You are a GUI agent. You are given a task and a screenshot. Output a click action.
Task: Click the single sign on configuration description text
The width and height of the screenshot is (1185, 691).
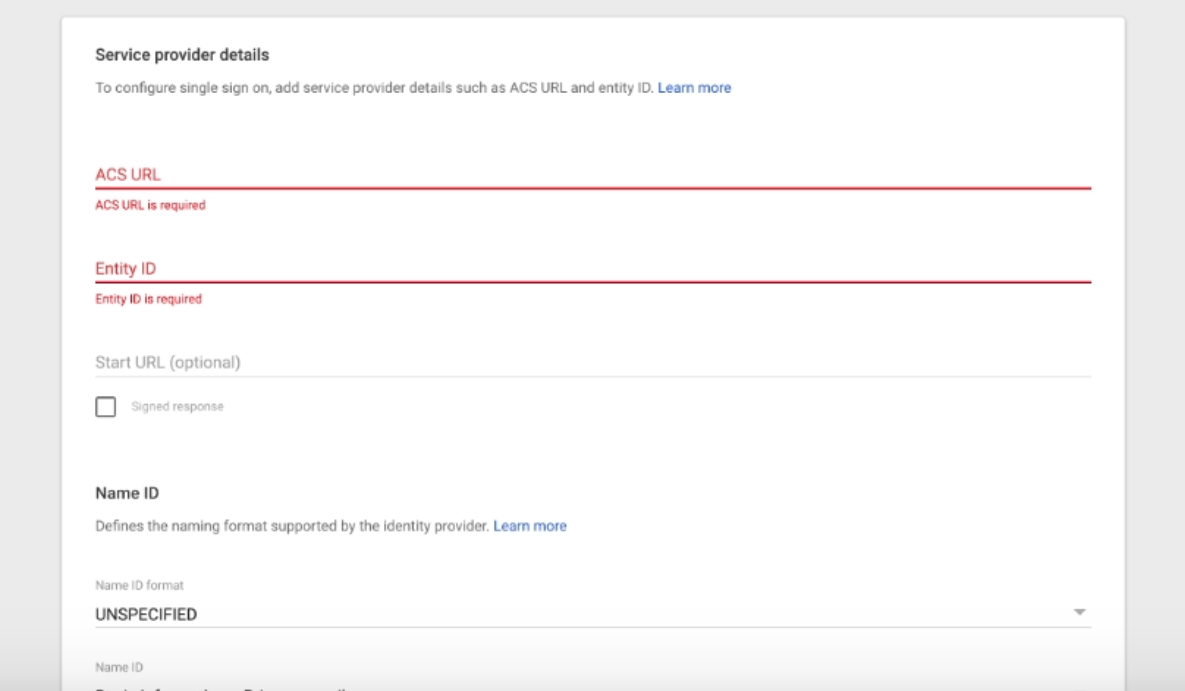(374, 88)
